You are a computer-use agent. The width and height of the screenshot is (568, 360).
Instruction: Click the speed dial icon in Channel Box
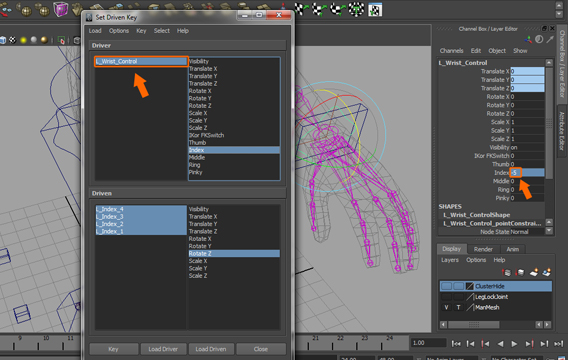(539, 39)
